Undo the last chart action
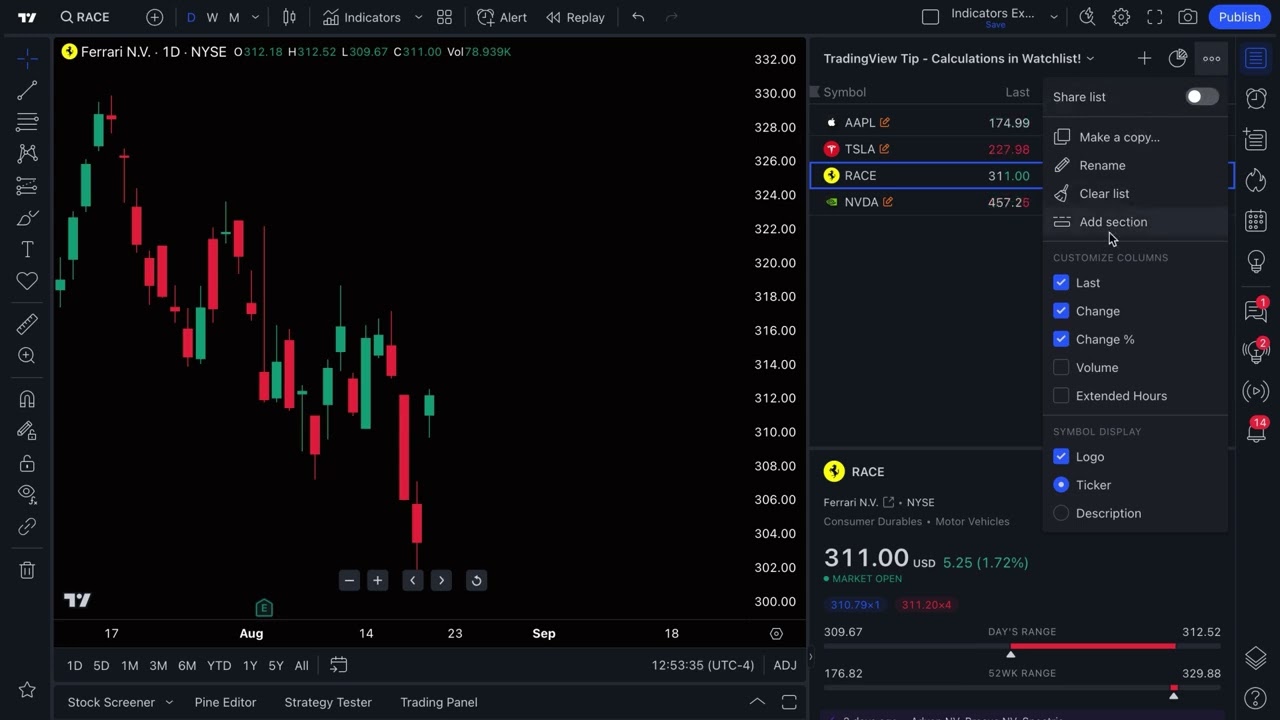Screen dimensions: 1280x720 click(x=638, y=17)
